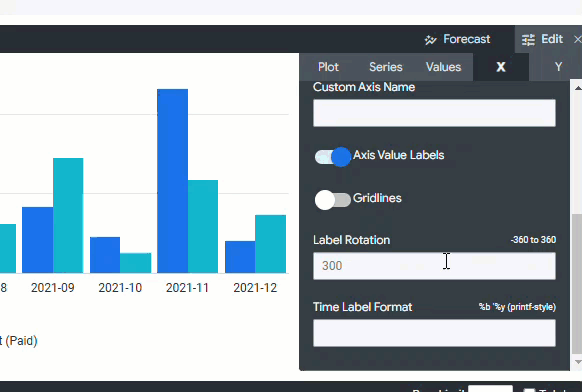This screenshot has height=392, width=582.
Task: Switch to the Values tab
Action: pyautogui.click(x=443, y=67)
